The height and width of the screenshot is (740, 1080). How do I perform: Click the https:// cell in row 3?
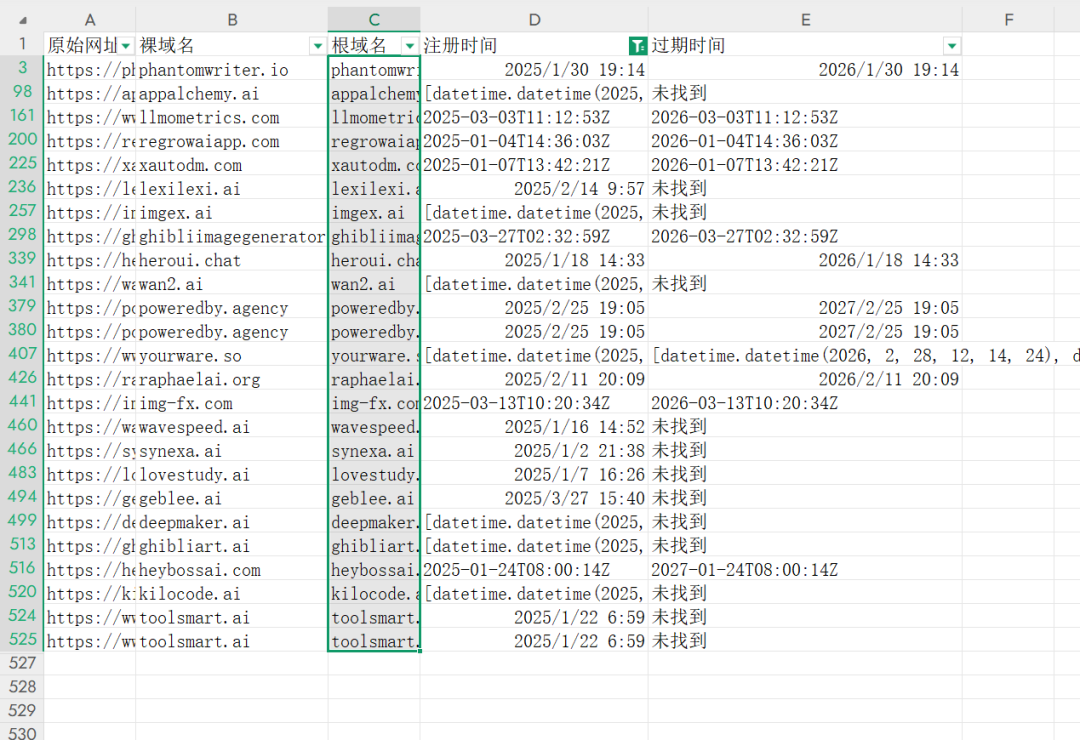(x=90, y=70)
